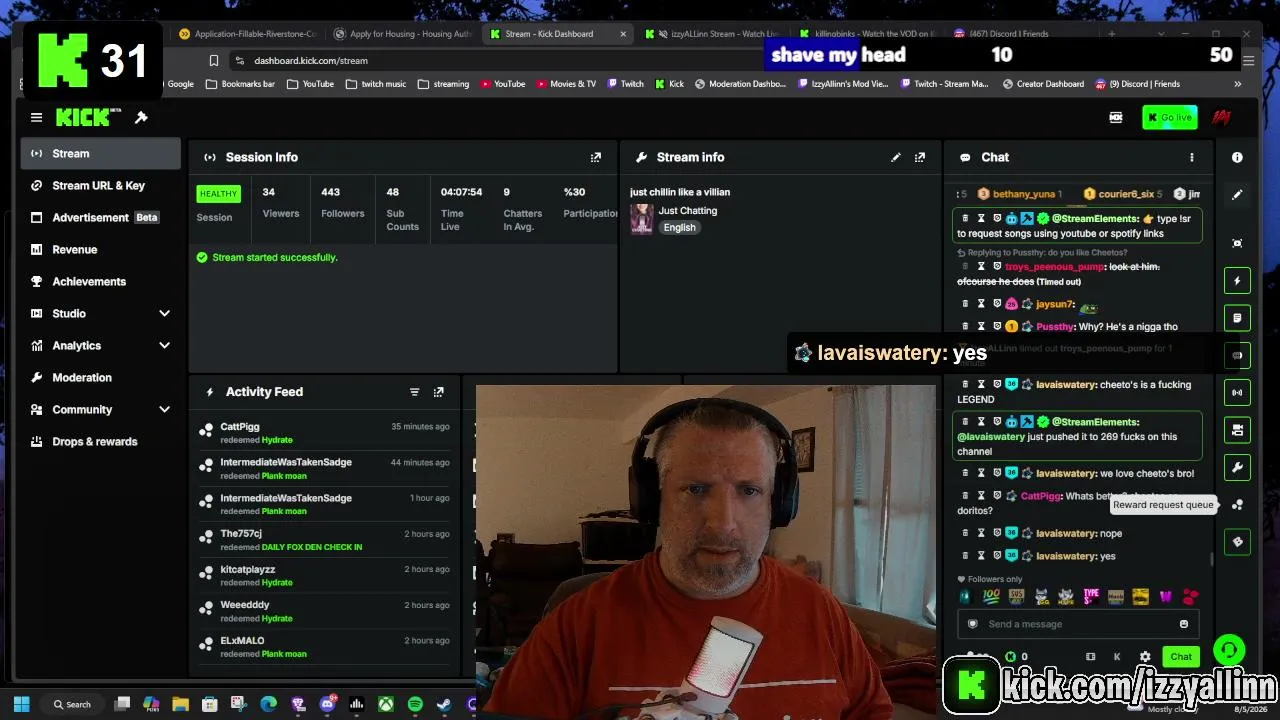Click the broadcast signal icon in right sidebar
Viewport: 1280px width, 720px height.
[x=1237, y=392]
